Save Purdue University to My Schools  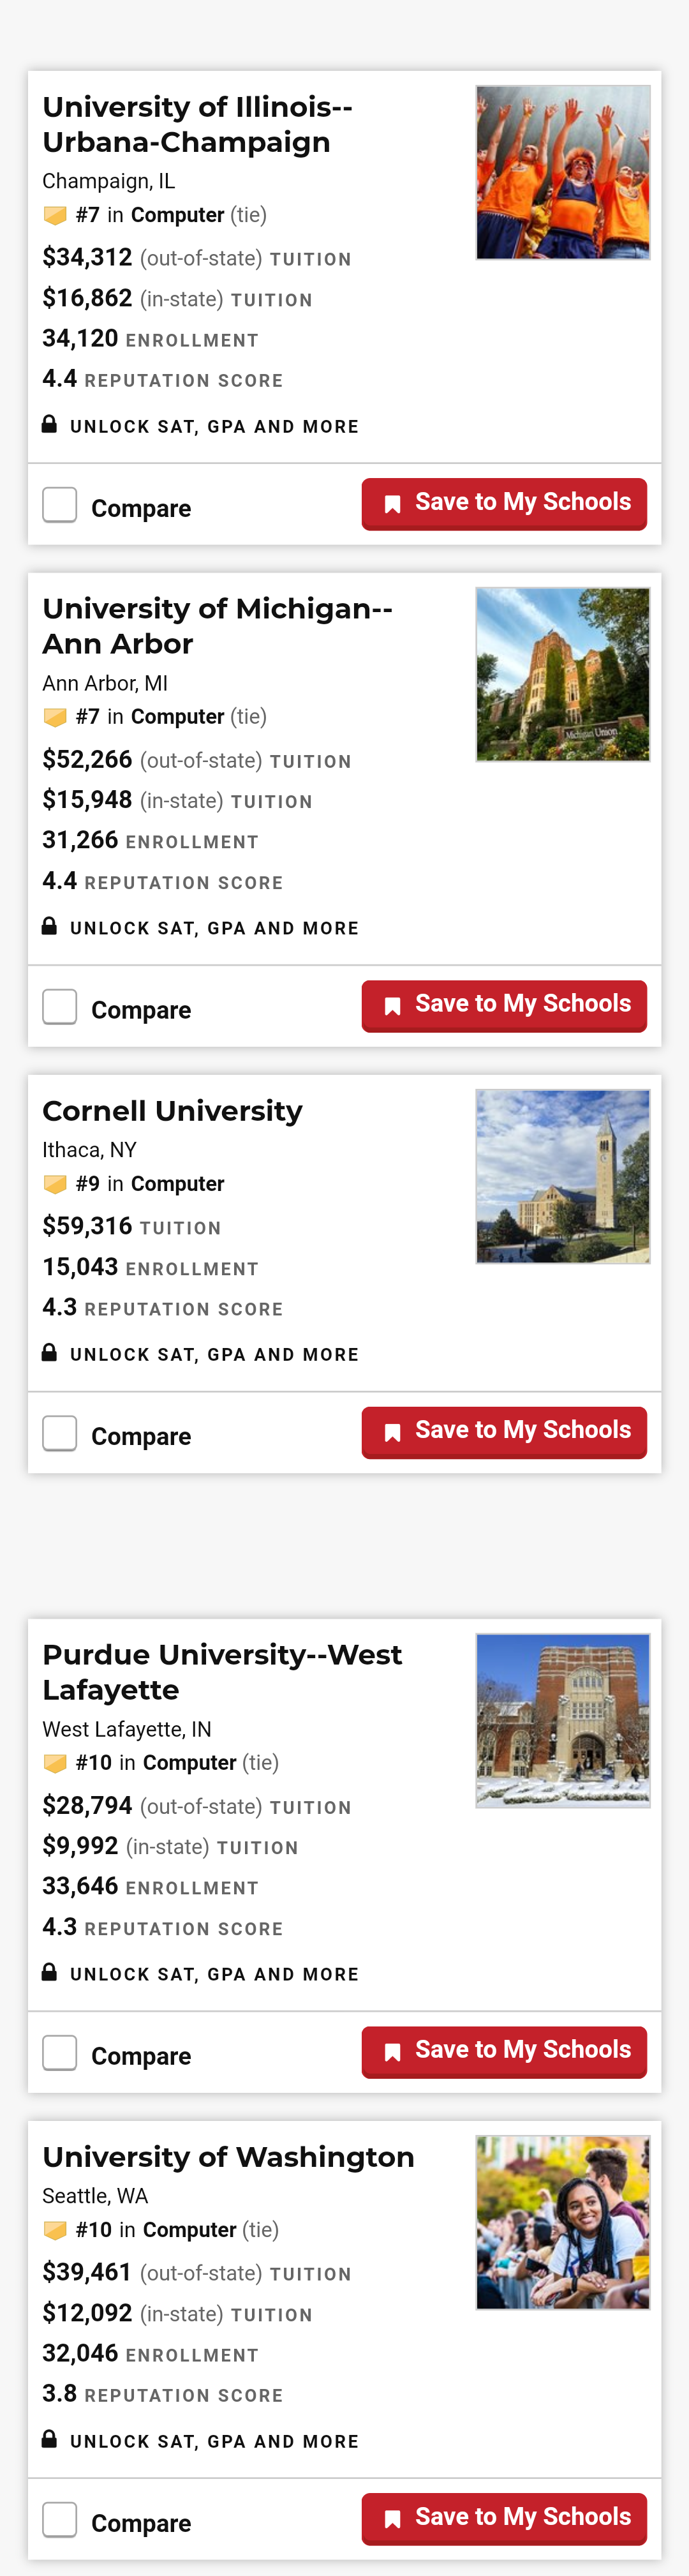pos(504,2051)
